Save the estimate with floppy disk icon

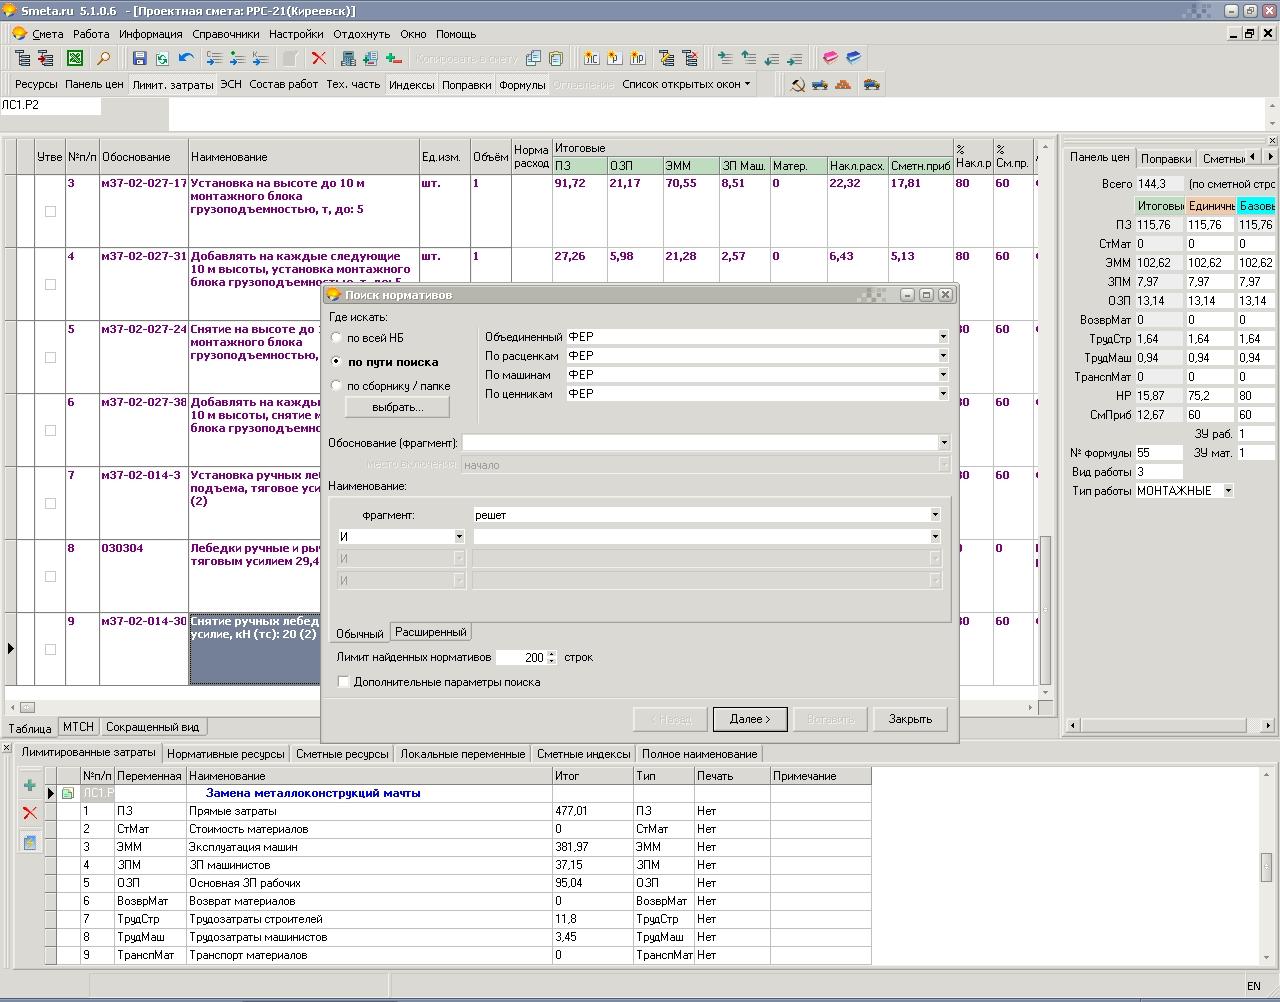(140, 58)
